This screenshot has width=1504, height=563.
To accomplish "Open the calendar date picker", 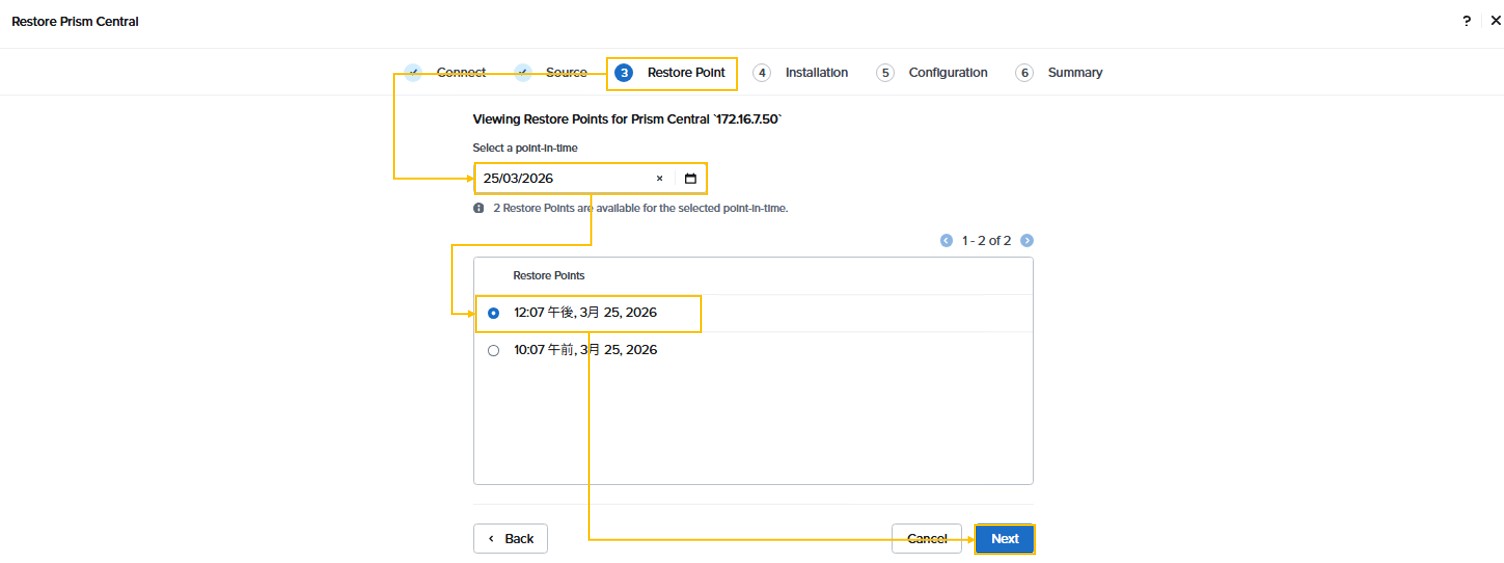I will [x=690, y=179].
